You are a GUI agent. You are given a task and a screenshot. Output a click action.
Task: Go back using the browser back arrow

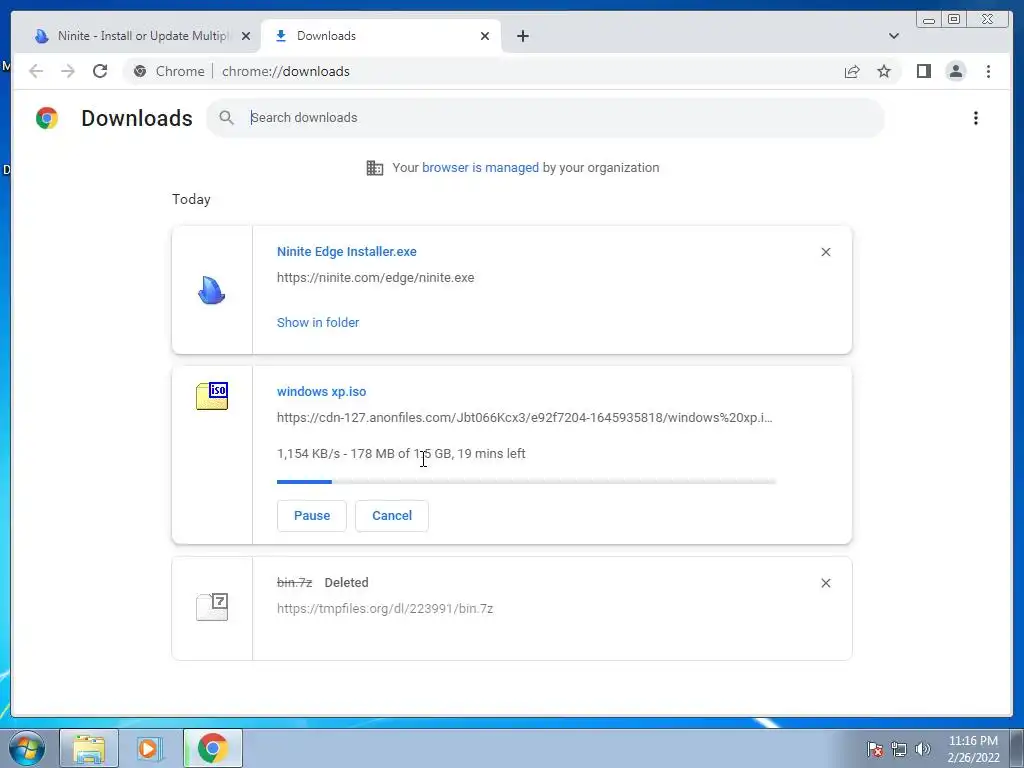(x=36, y=71)
